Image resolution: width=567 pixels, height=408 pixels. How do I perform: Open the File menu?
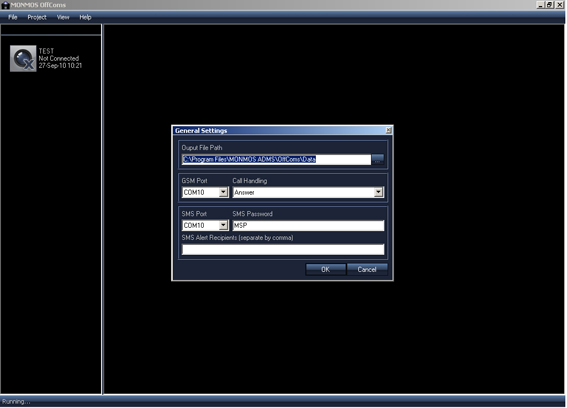(x=13, y=17)
